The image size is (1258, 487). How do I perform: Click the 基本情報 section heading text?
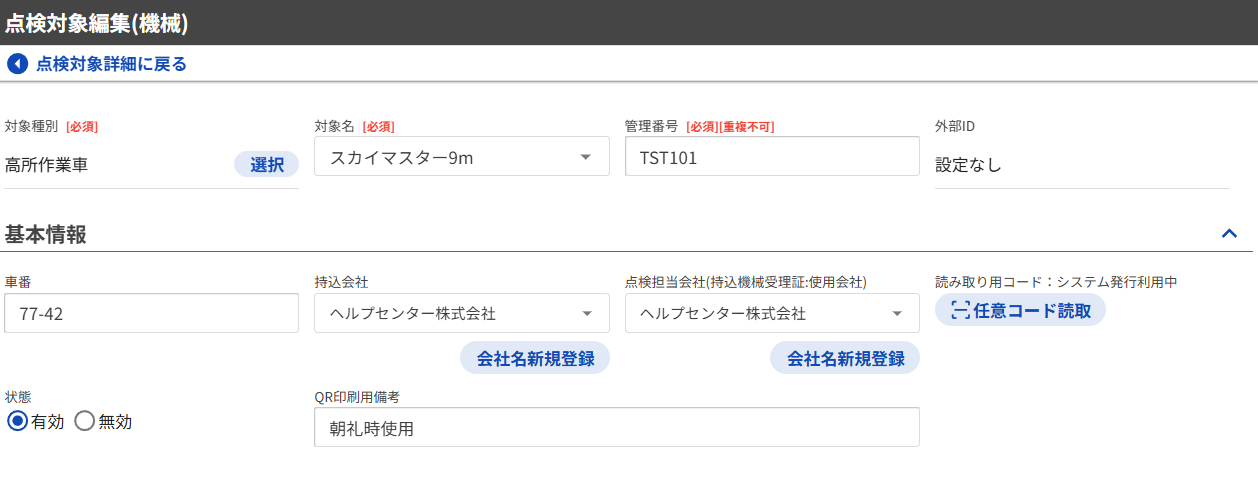point(46,235)
